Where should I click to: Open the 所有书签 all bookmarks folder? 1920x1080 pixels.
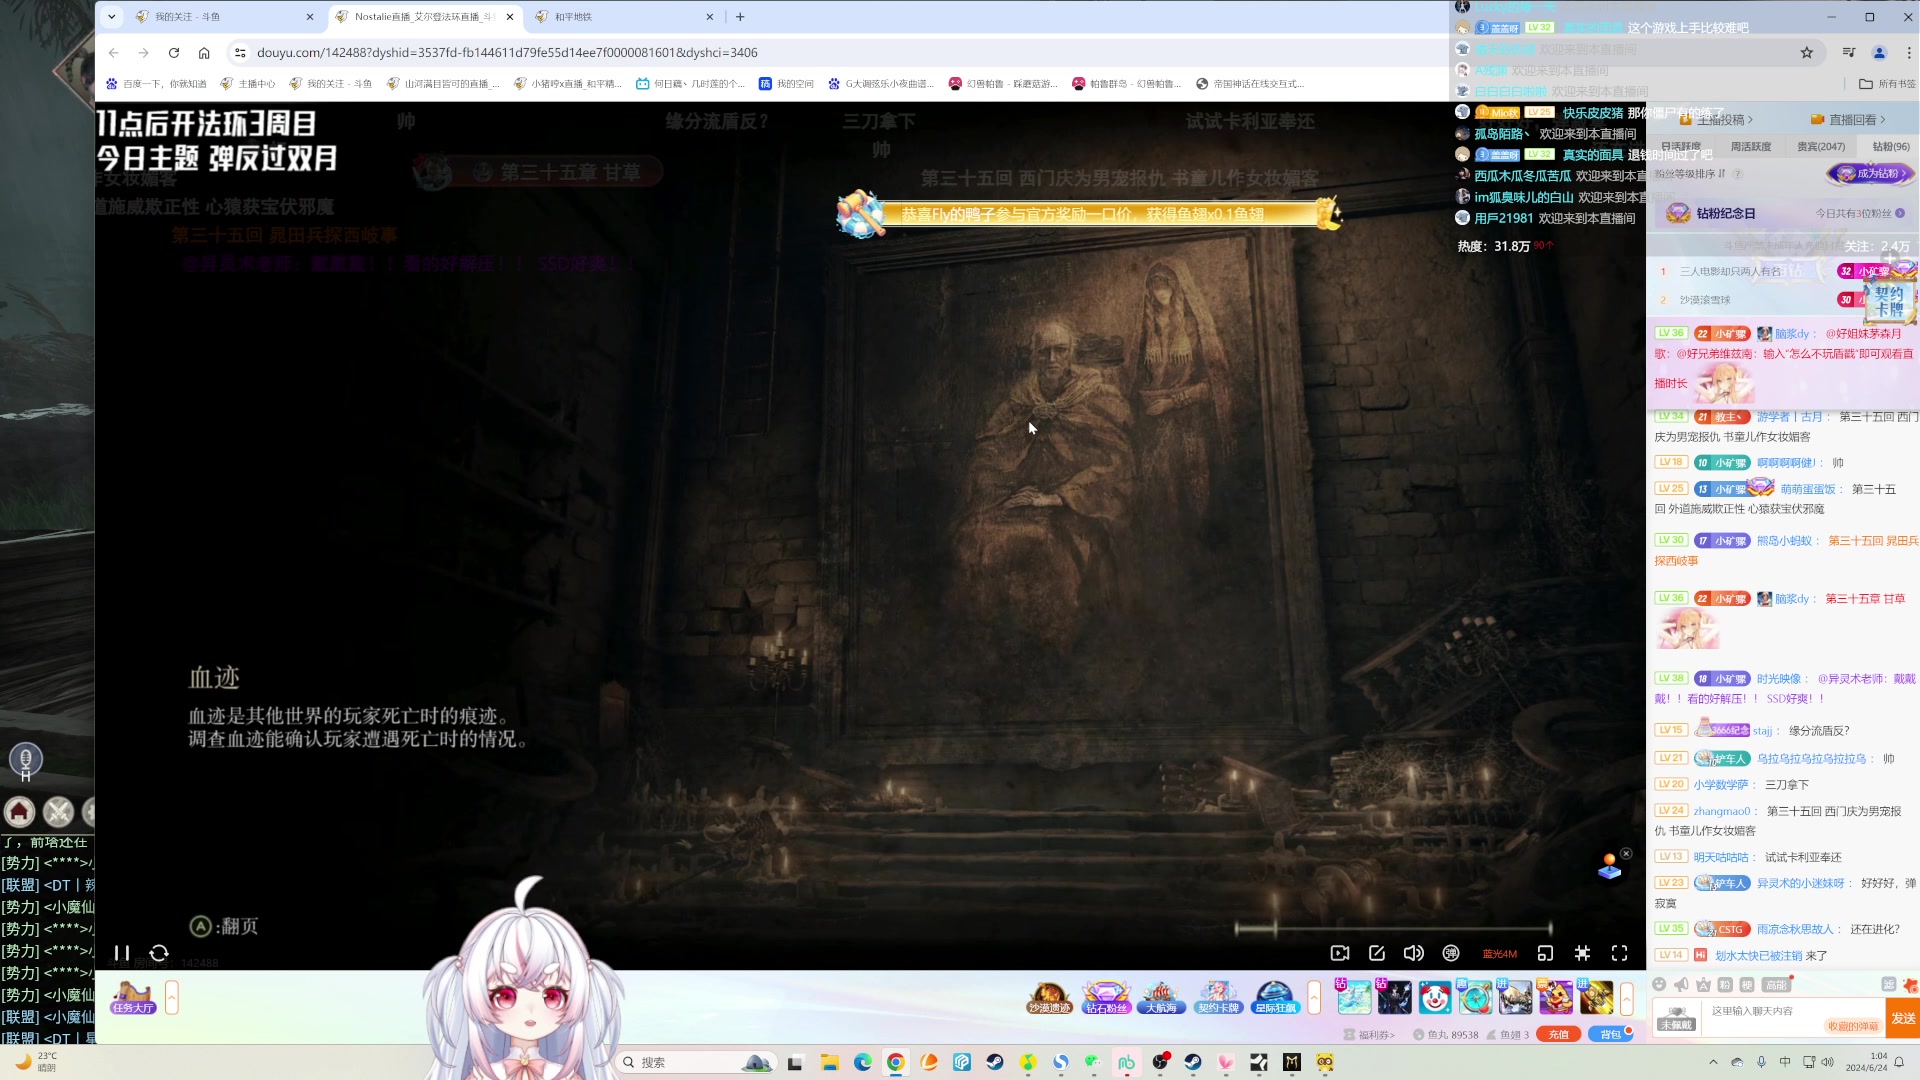click(x=1887, y=84)
